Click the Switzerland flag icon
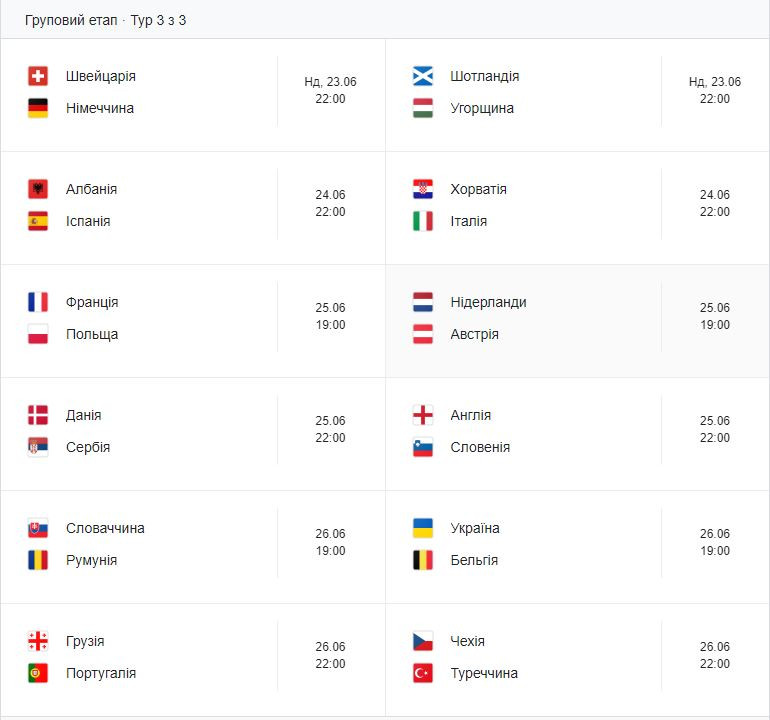The height and width of the screenshot is (720, 770). [38, 76]
